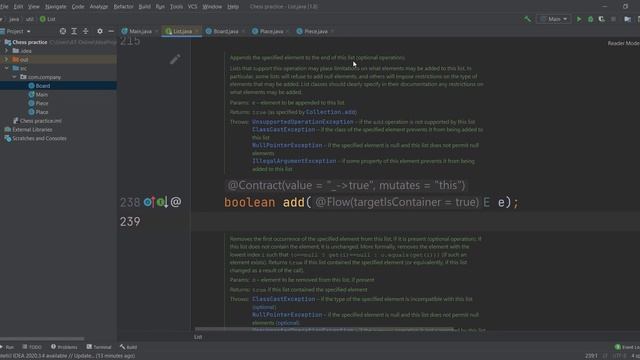The height and width of the screenshot is (360, 640).
Task: Follow the Collection.add link in docs
Action: point(331,112)
